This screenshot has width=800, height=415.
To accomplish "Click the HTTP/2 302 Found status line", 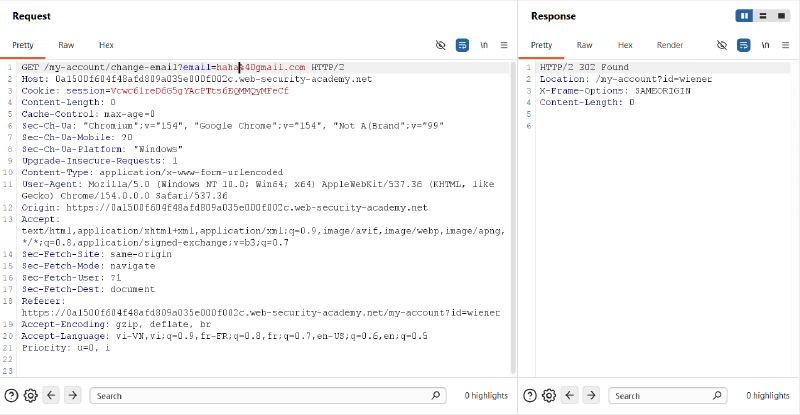I will (584, 67).
